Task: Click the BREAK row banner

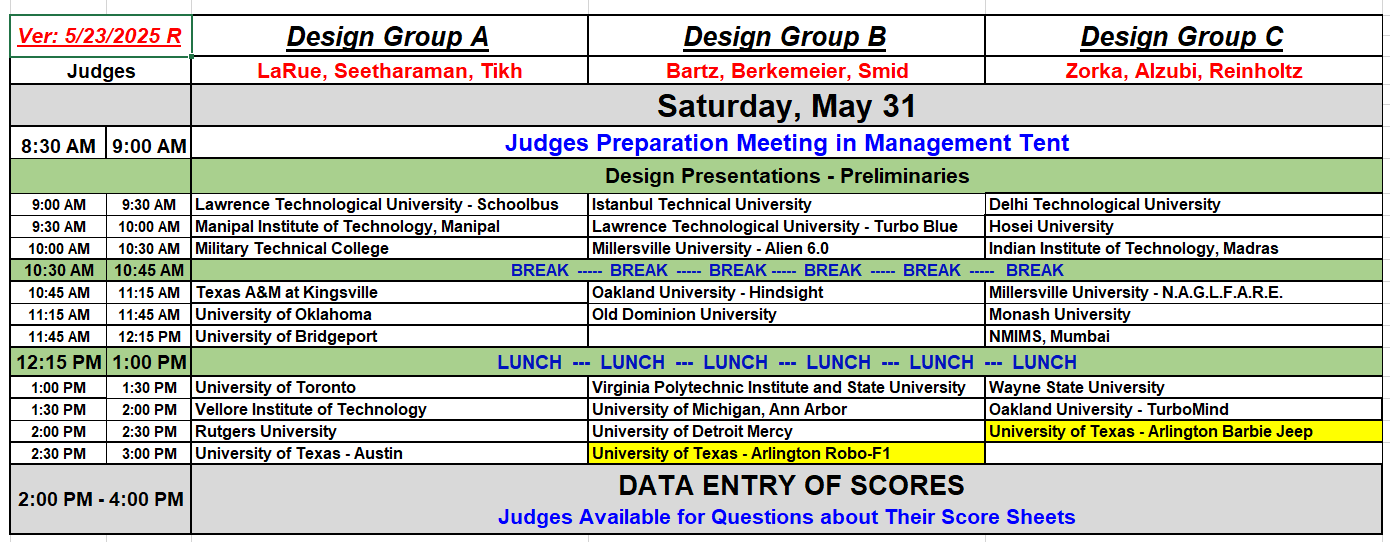Action: [x=786, y=270]
